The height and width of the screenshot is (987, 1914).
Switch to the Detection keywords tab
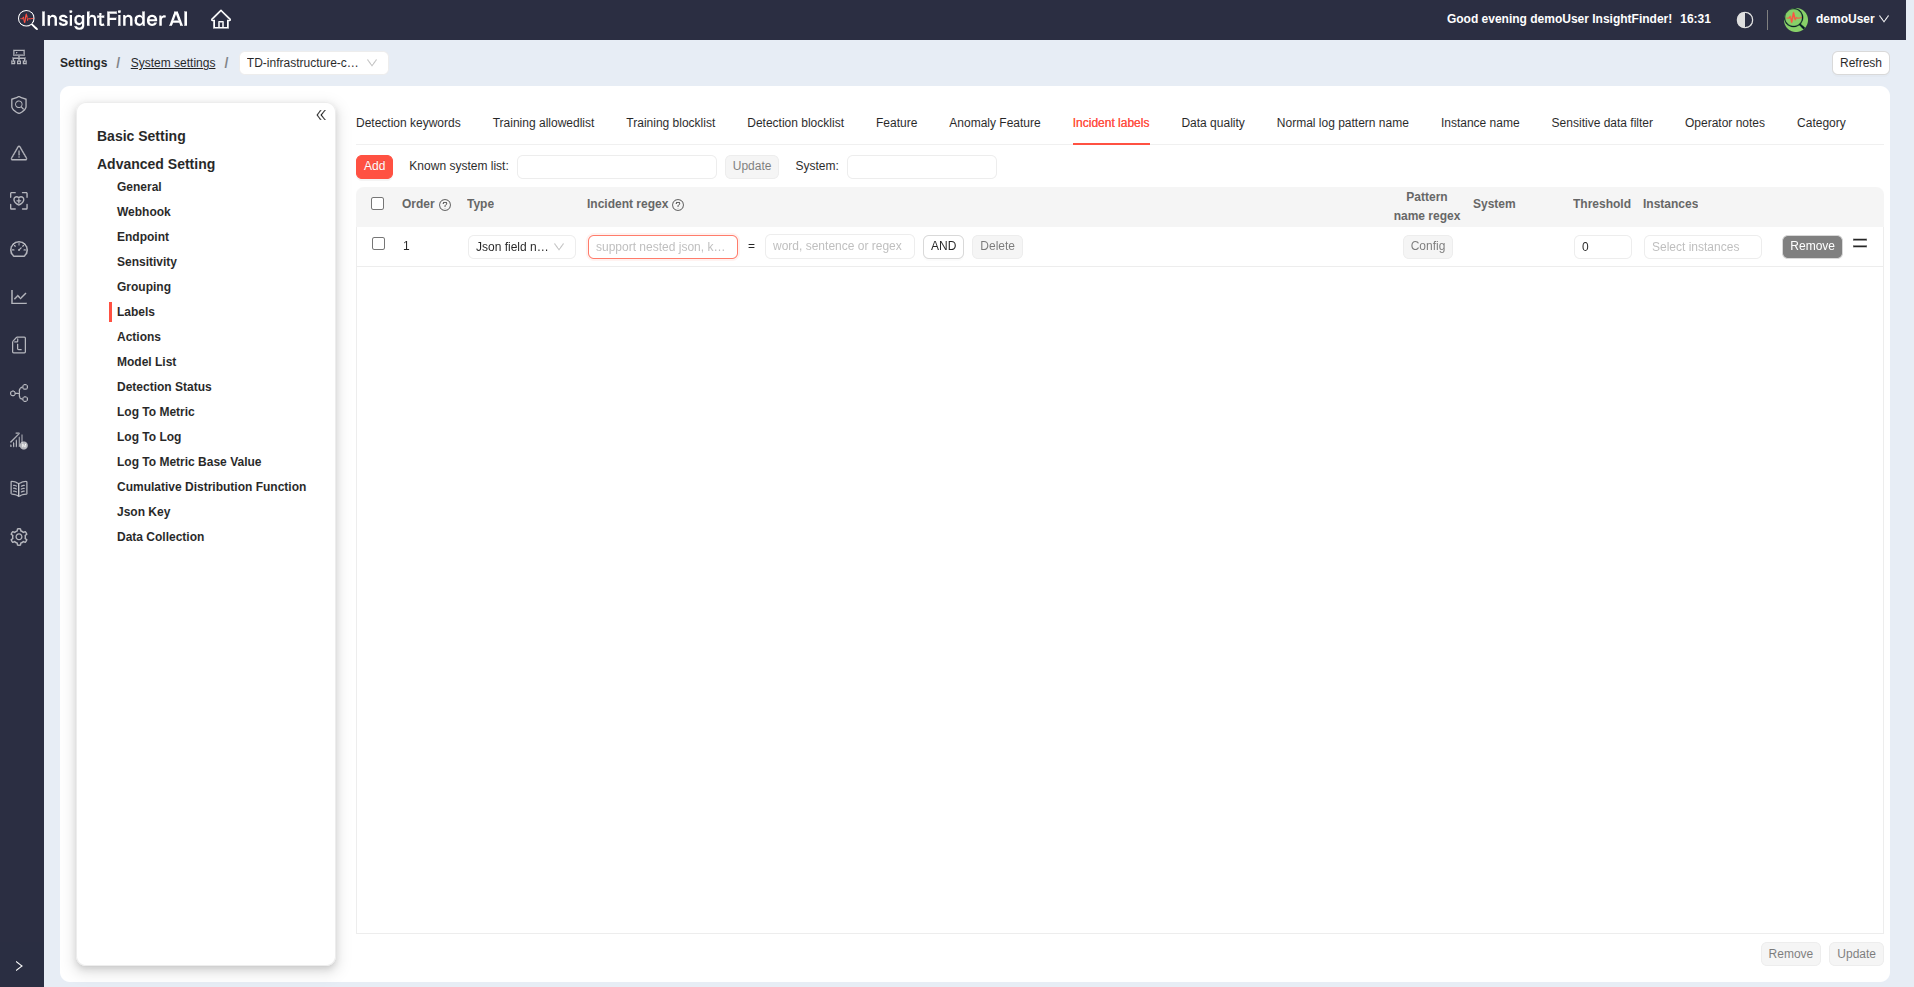(x=408, y=123)
